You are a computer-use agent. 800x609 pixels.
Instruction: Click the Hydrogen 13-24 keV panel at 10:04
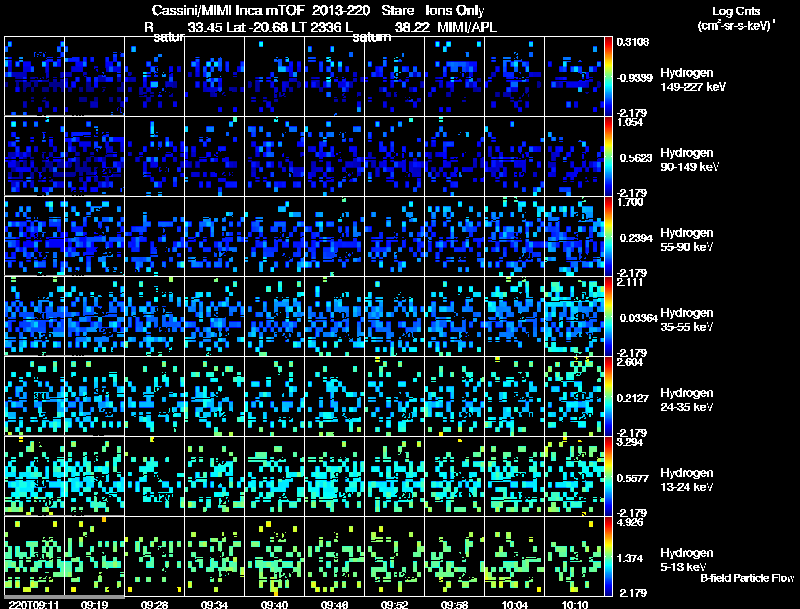514,476
